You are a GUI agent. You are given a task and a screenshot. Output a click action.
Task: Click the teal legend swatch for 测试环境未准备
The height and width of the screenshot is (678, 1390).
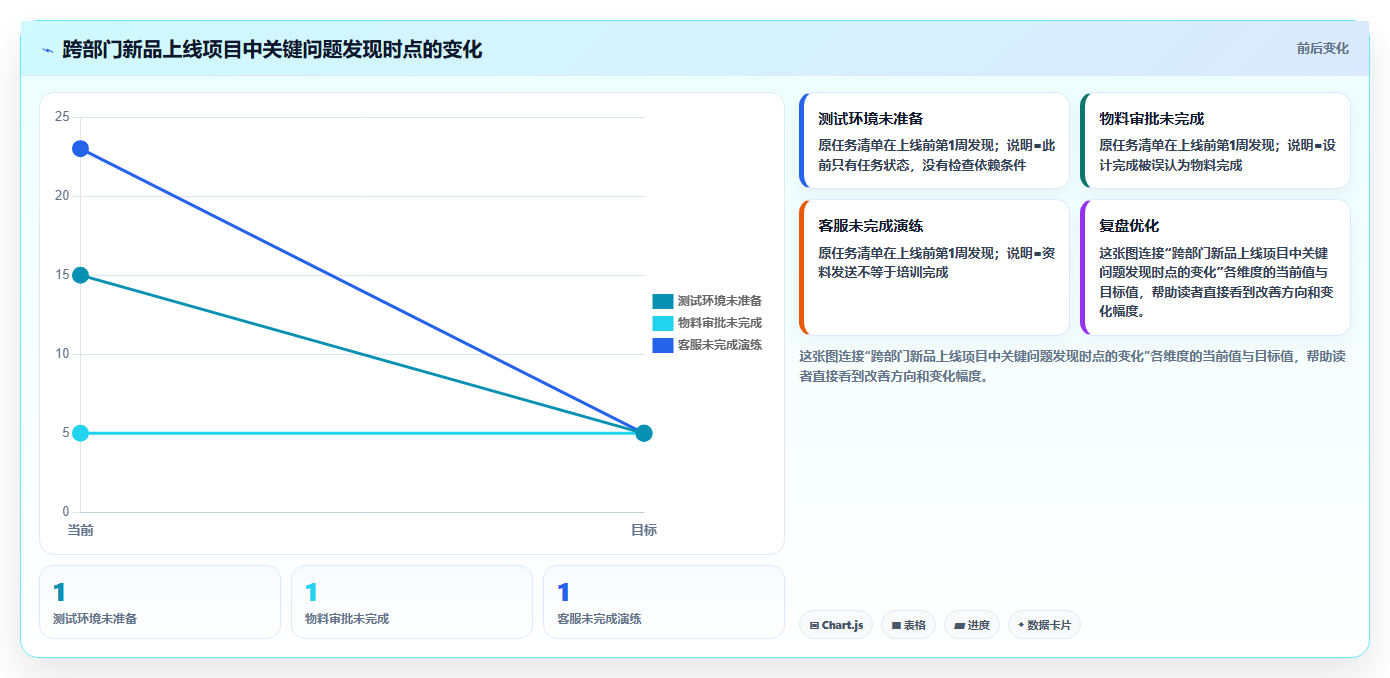pos(663,301)
